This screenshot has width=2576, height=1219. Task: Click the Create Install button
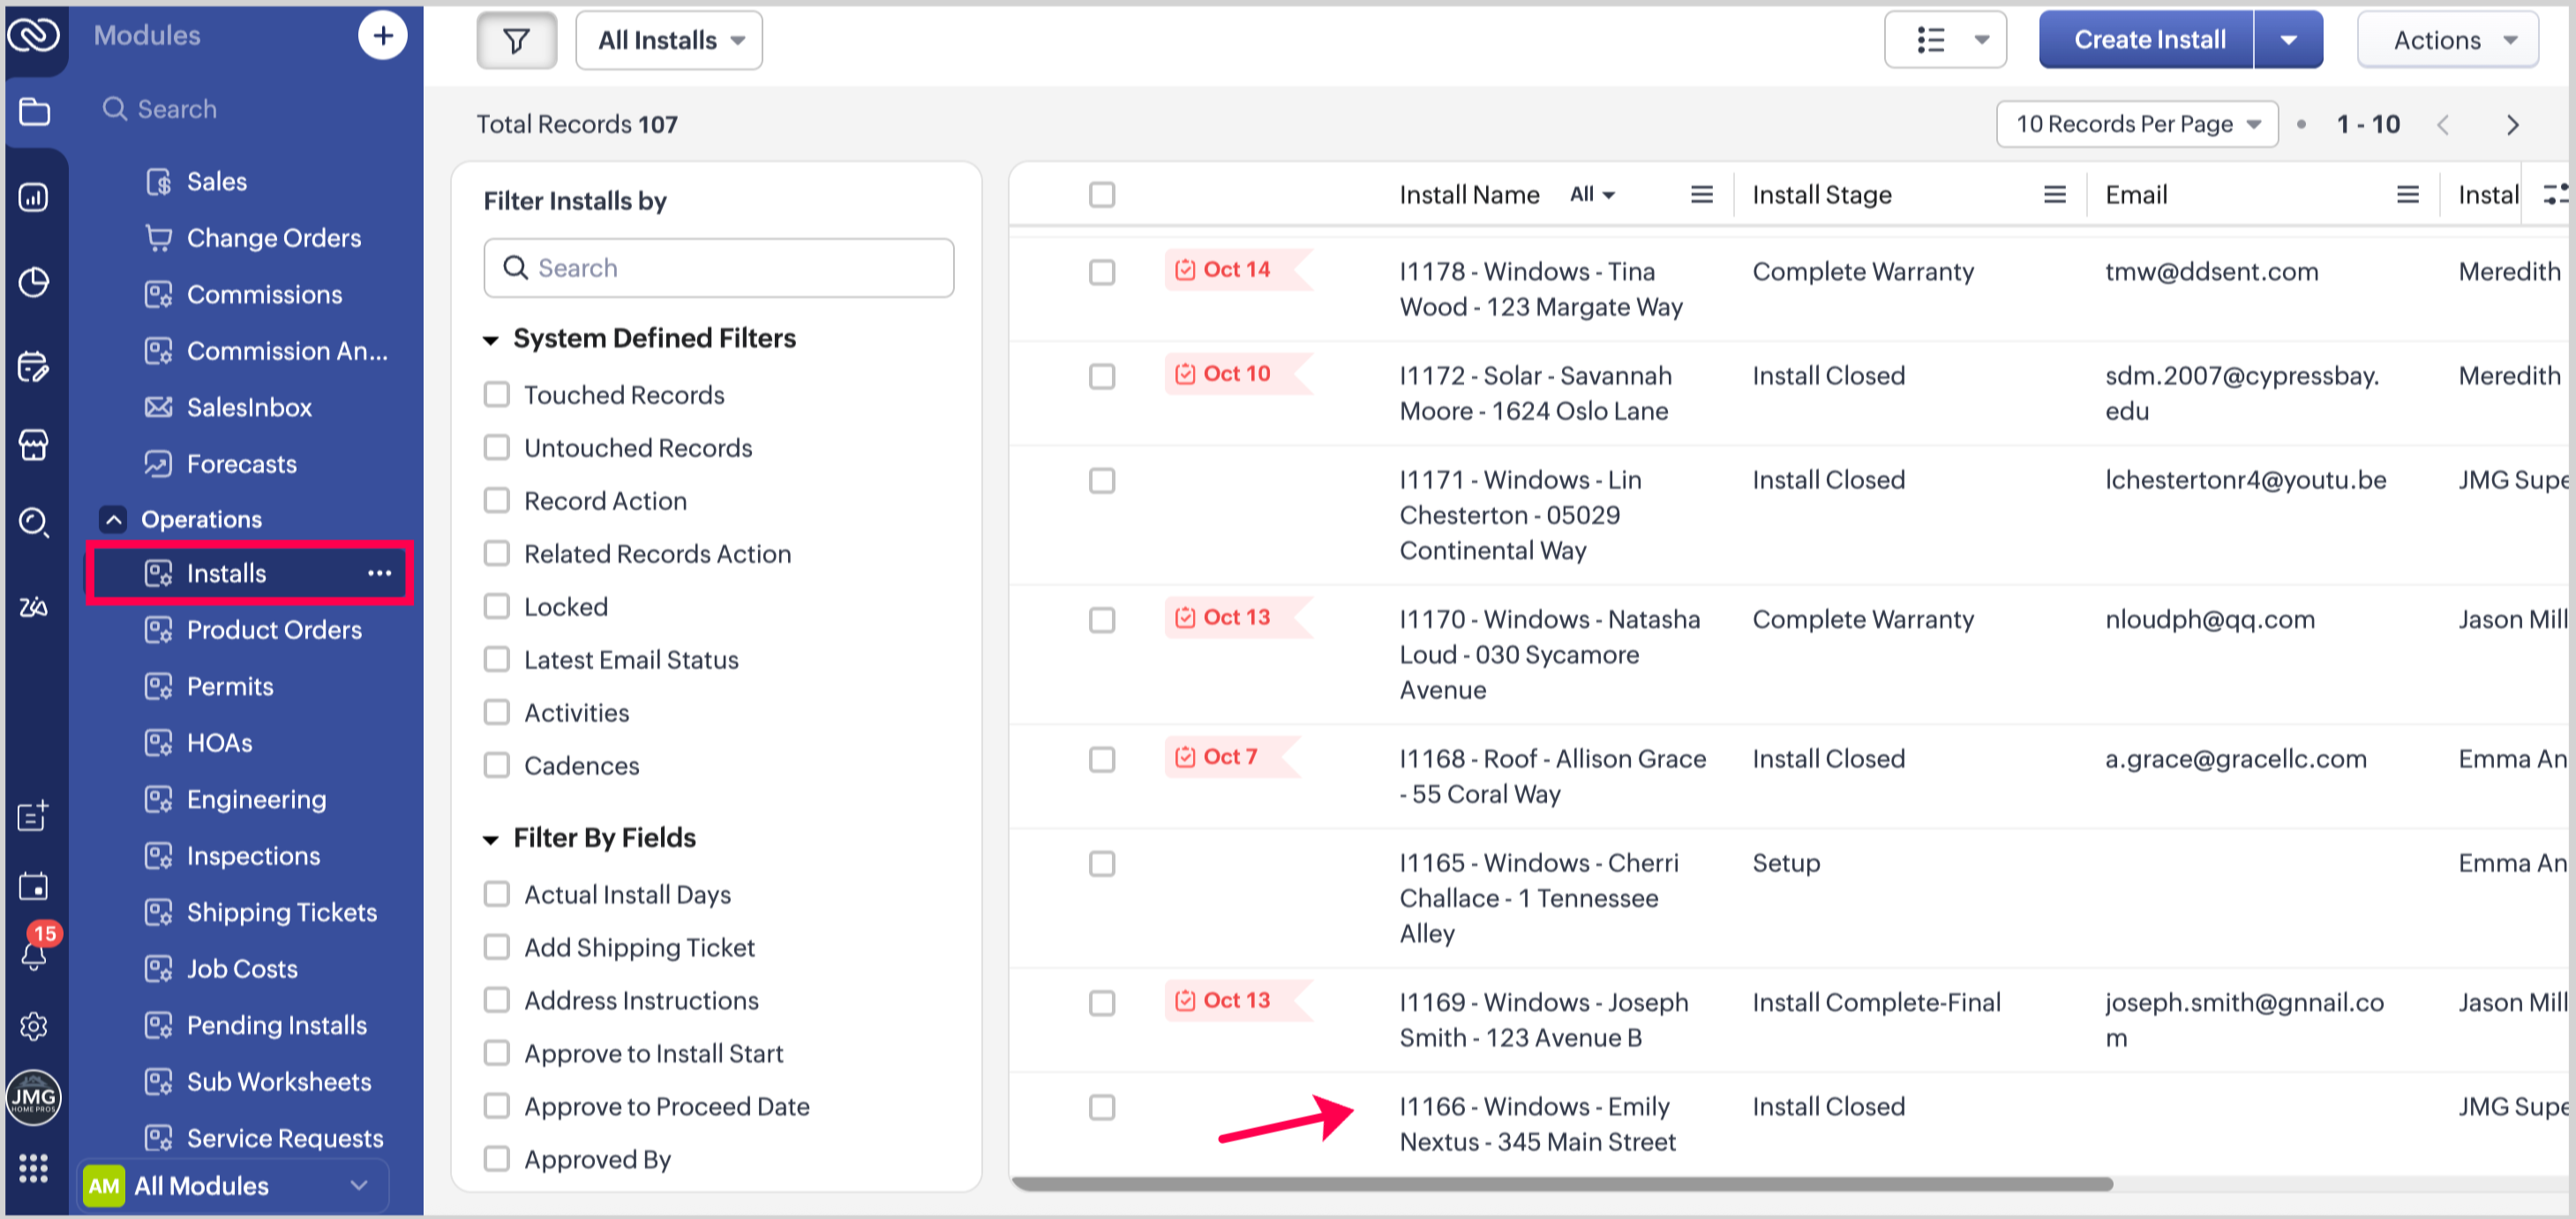coord(2148,41)
